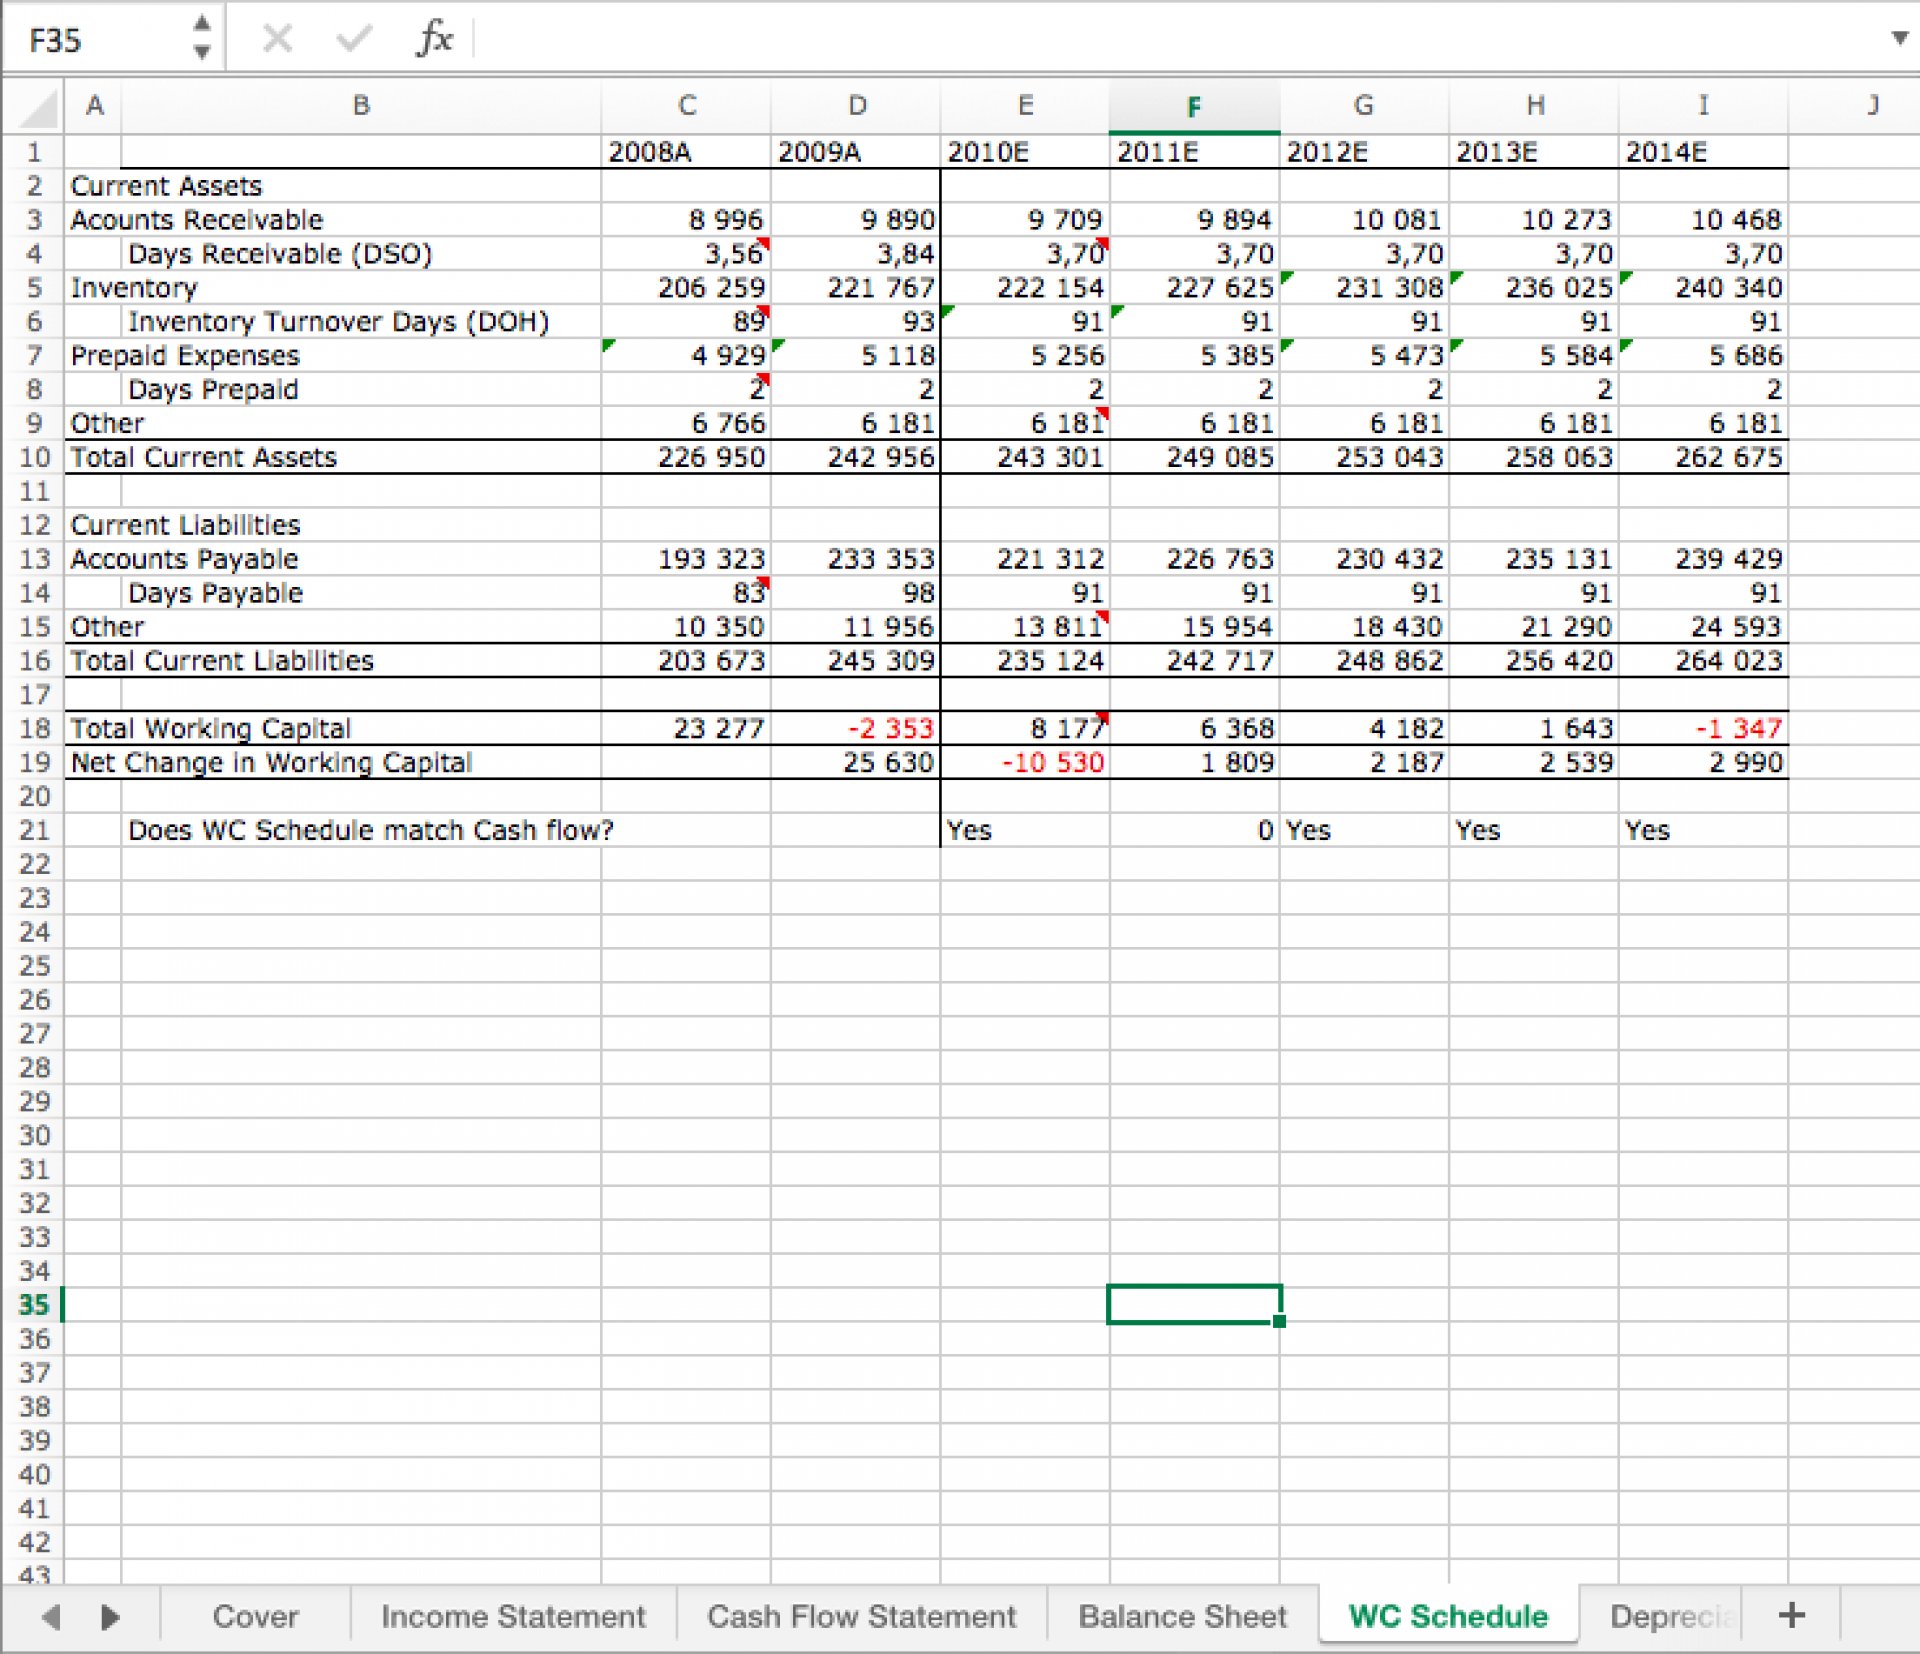This screenshot has height=1654, width=1920.
Task: Select the WC Schedule tab
Action: coord(1448,1616)
